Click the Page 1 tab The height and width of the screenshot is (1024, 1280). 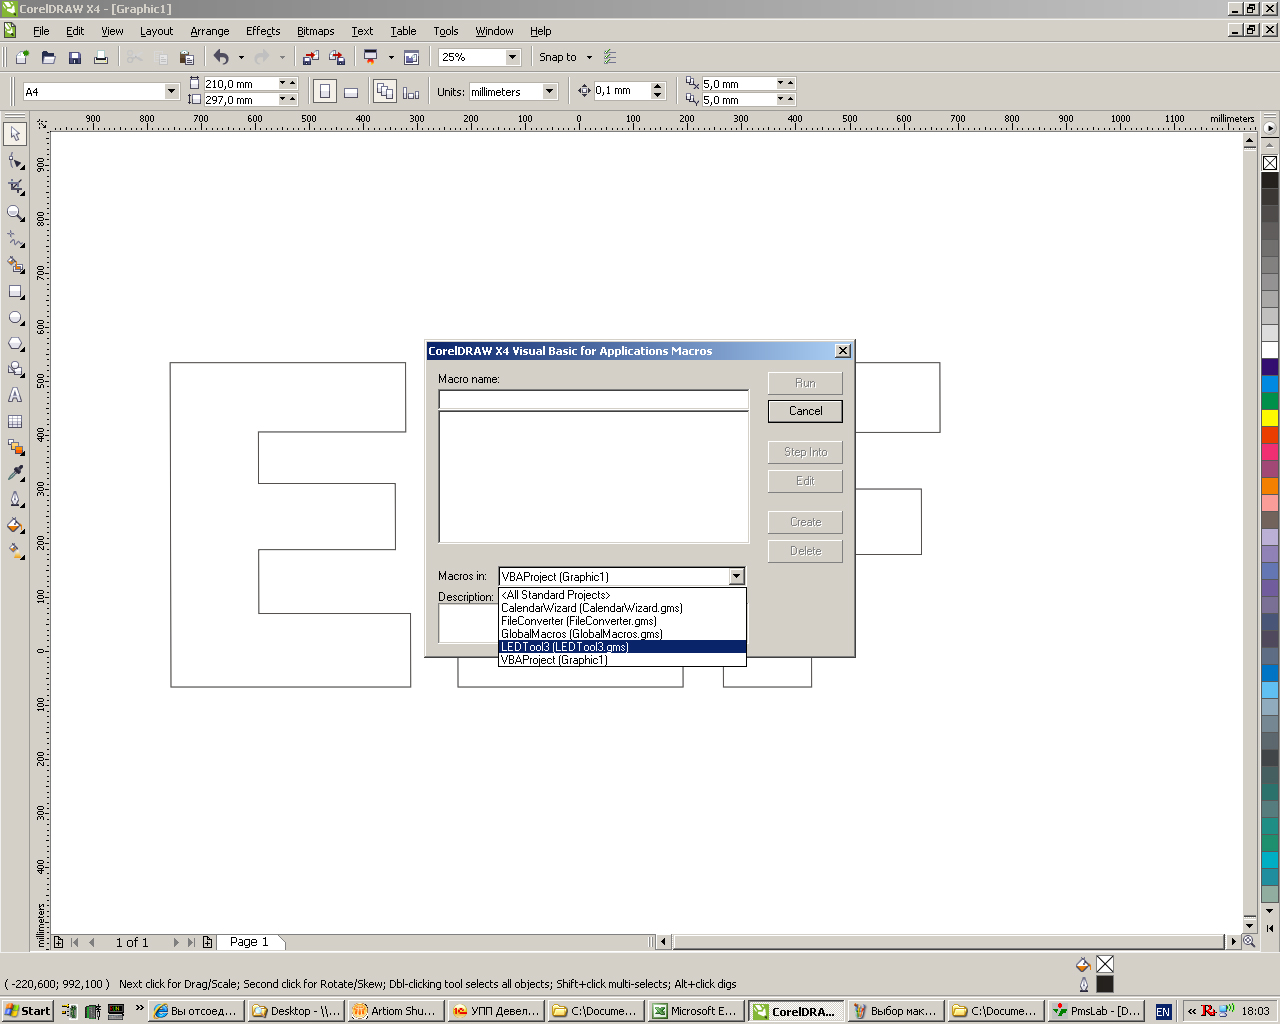pyautogui.click(x=249, y=942)
